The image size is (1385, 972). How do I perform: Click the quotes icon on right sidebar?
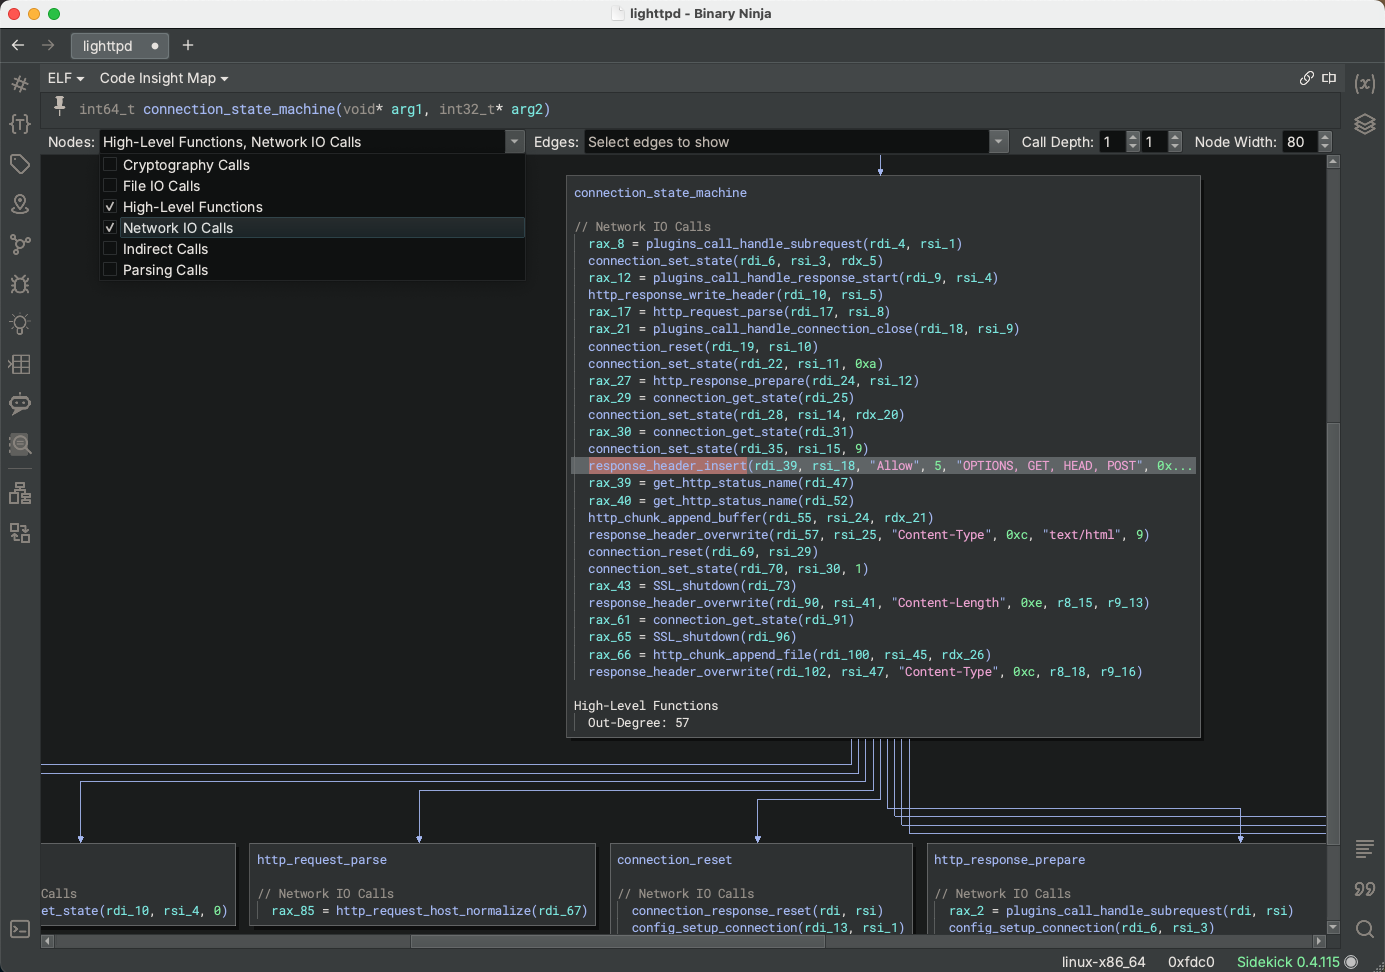click(1365, 889)
